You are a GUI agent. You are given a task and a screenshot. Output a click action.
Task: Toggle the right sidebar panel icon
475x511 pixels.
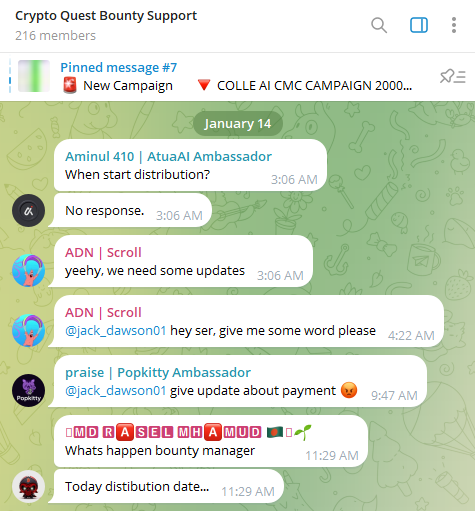[419, 25]
